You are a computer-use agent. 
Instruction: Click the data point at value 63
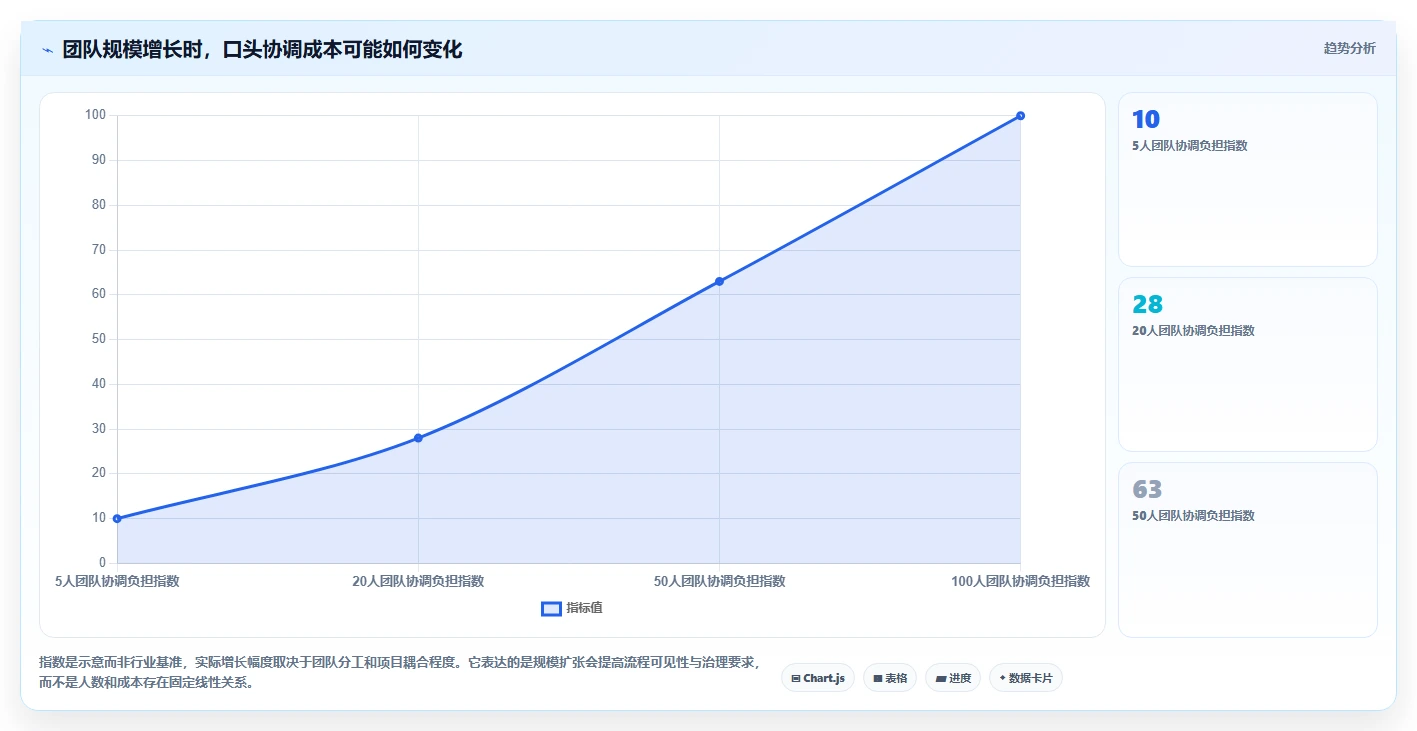[x=719, y=281]
